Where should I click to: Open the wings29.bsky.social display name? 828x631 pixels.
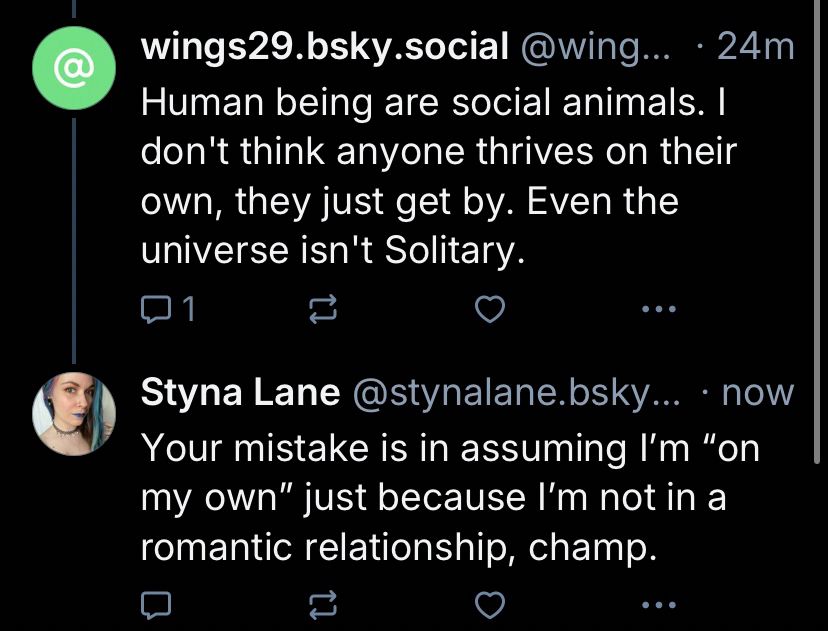coord(325,48)
